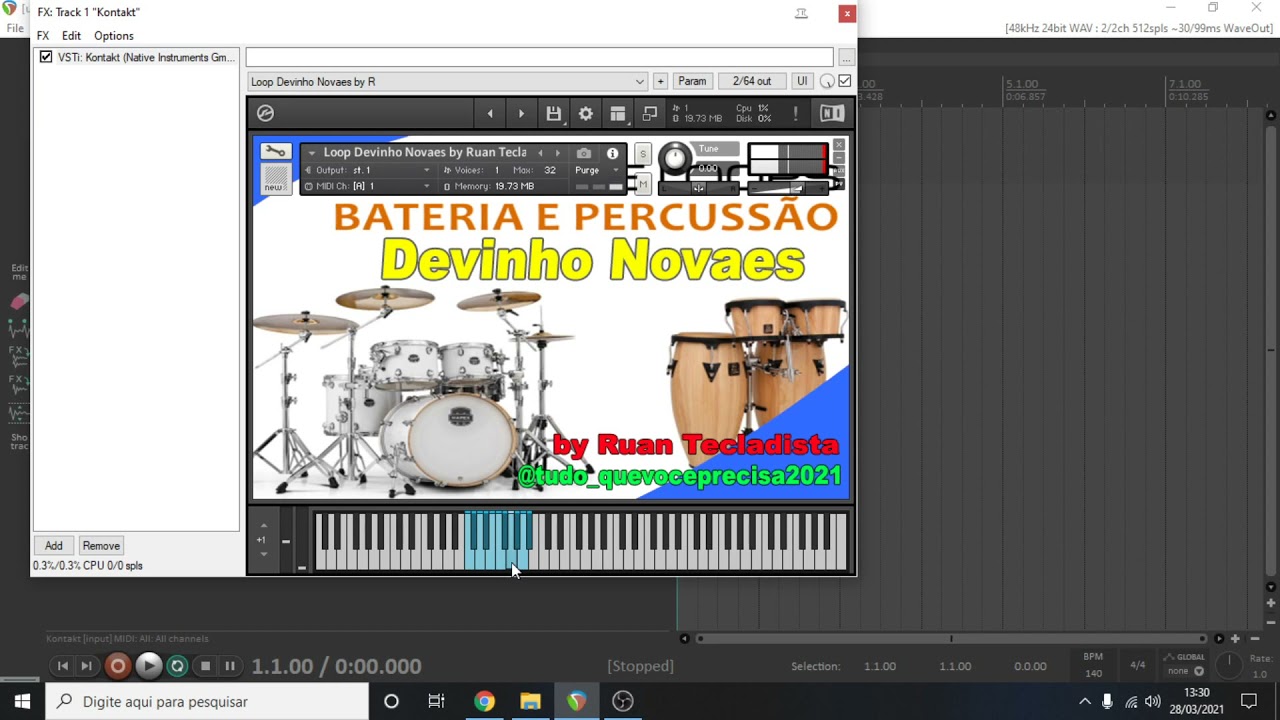Mute the Kontakt instrument with M
The image size is (1280, 720).
click(643, 184)
